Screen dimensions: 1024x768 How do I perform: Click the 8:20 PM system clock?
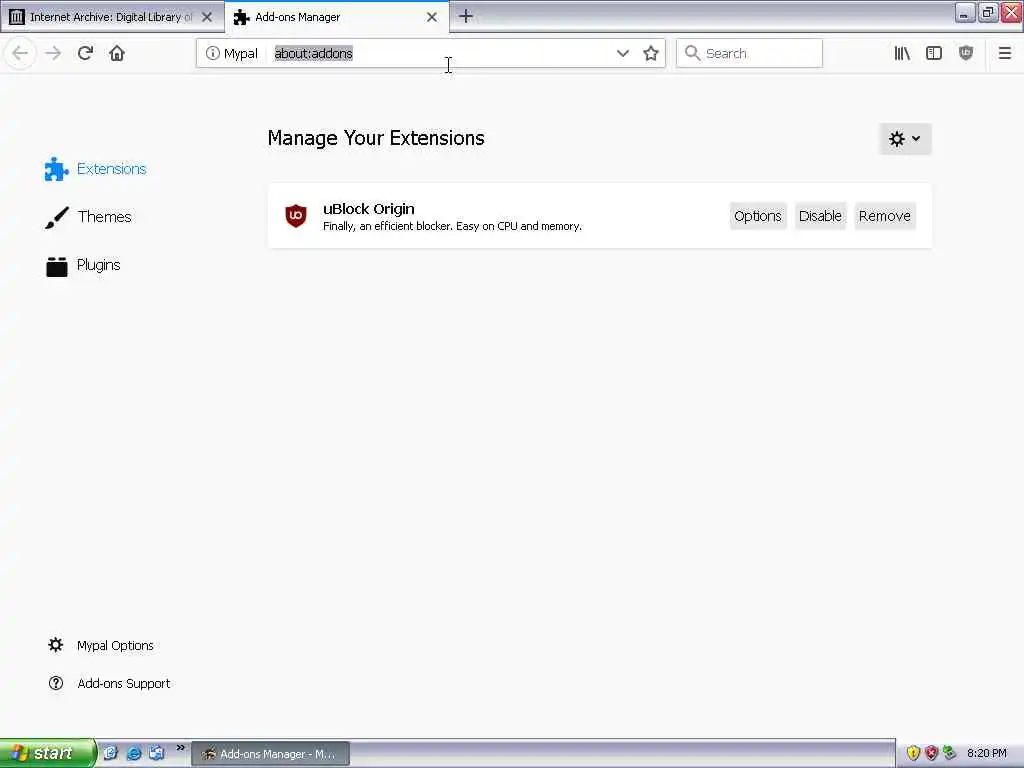(987, 754)
